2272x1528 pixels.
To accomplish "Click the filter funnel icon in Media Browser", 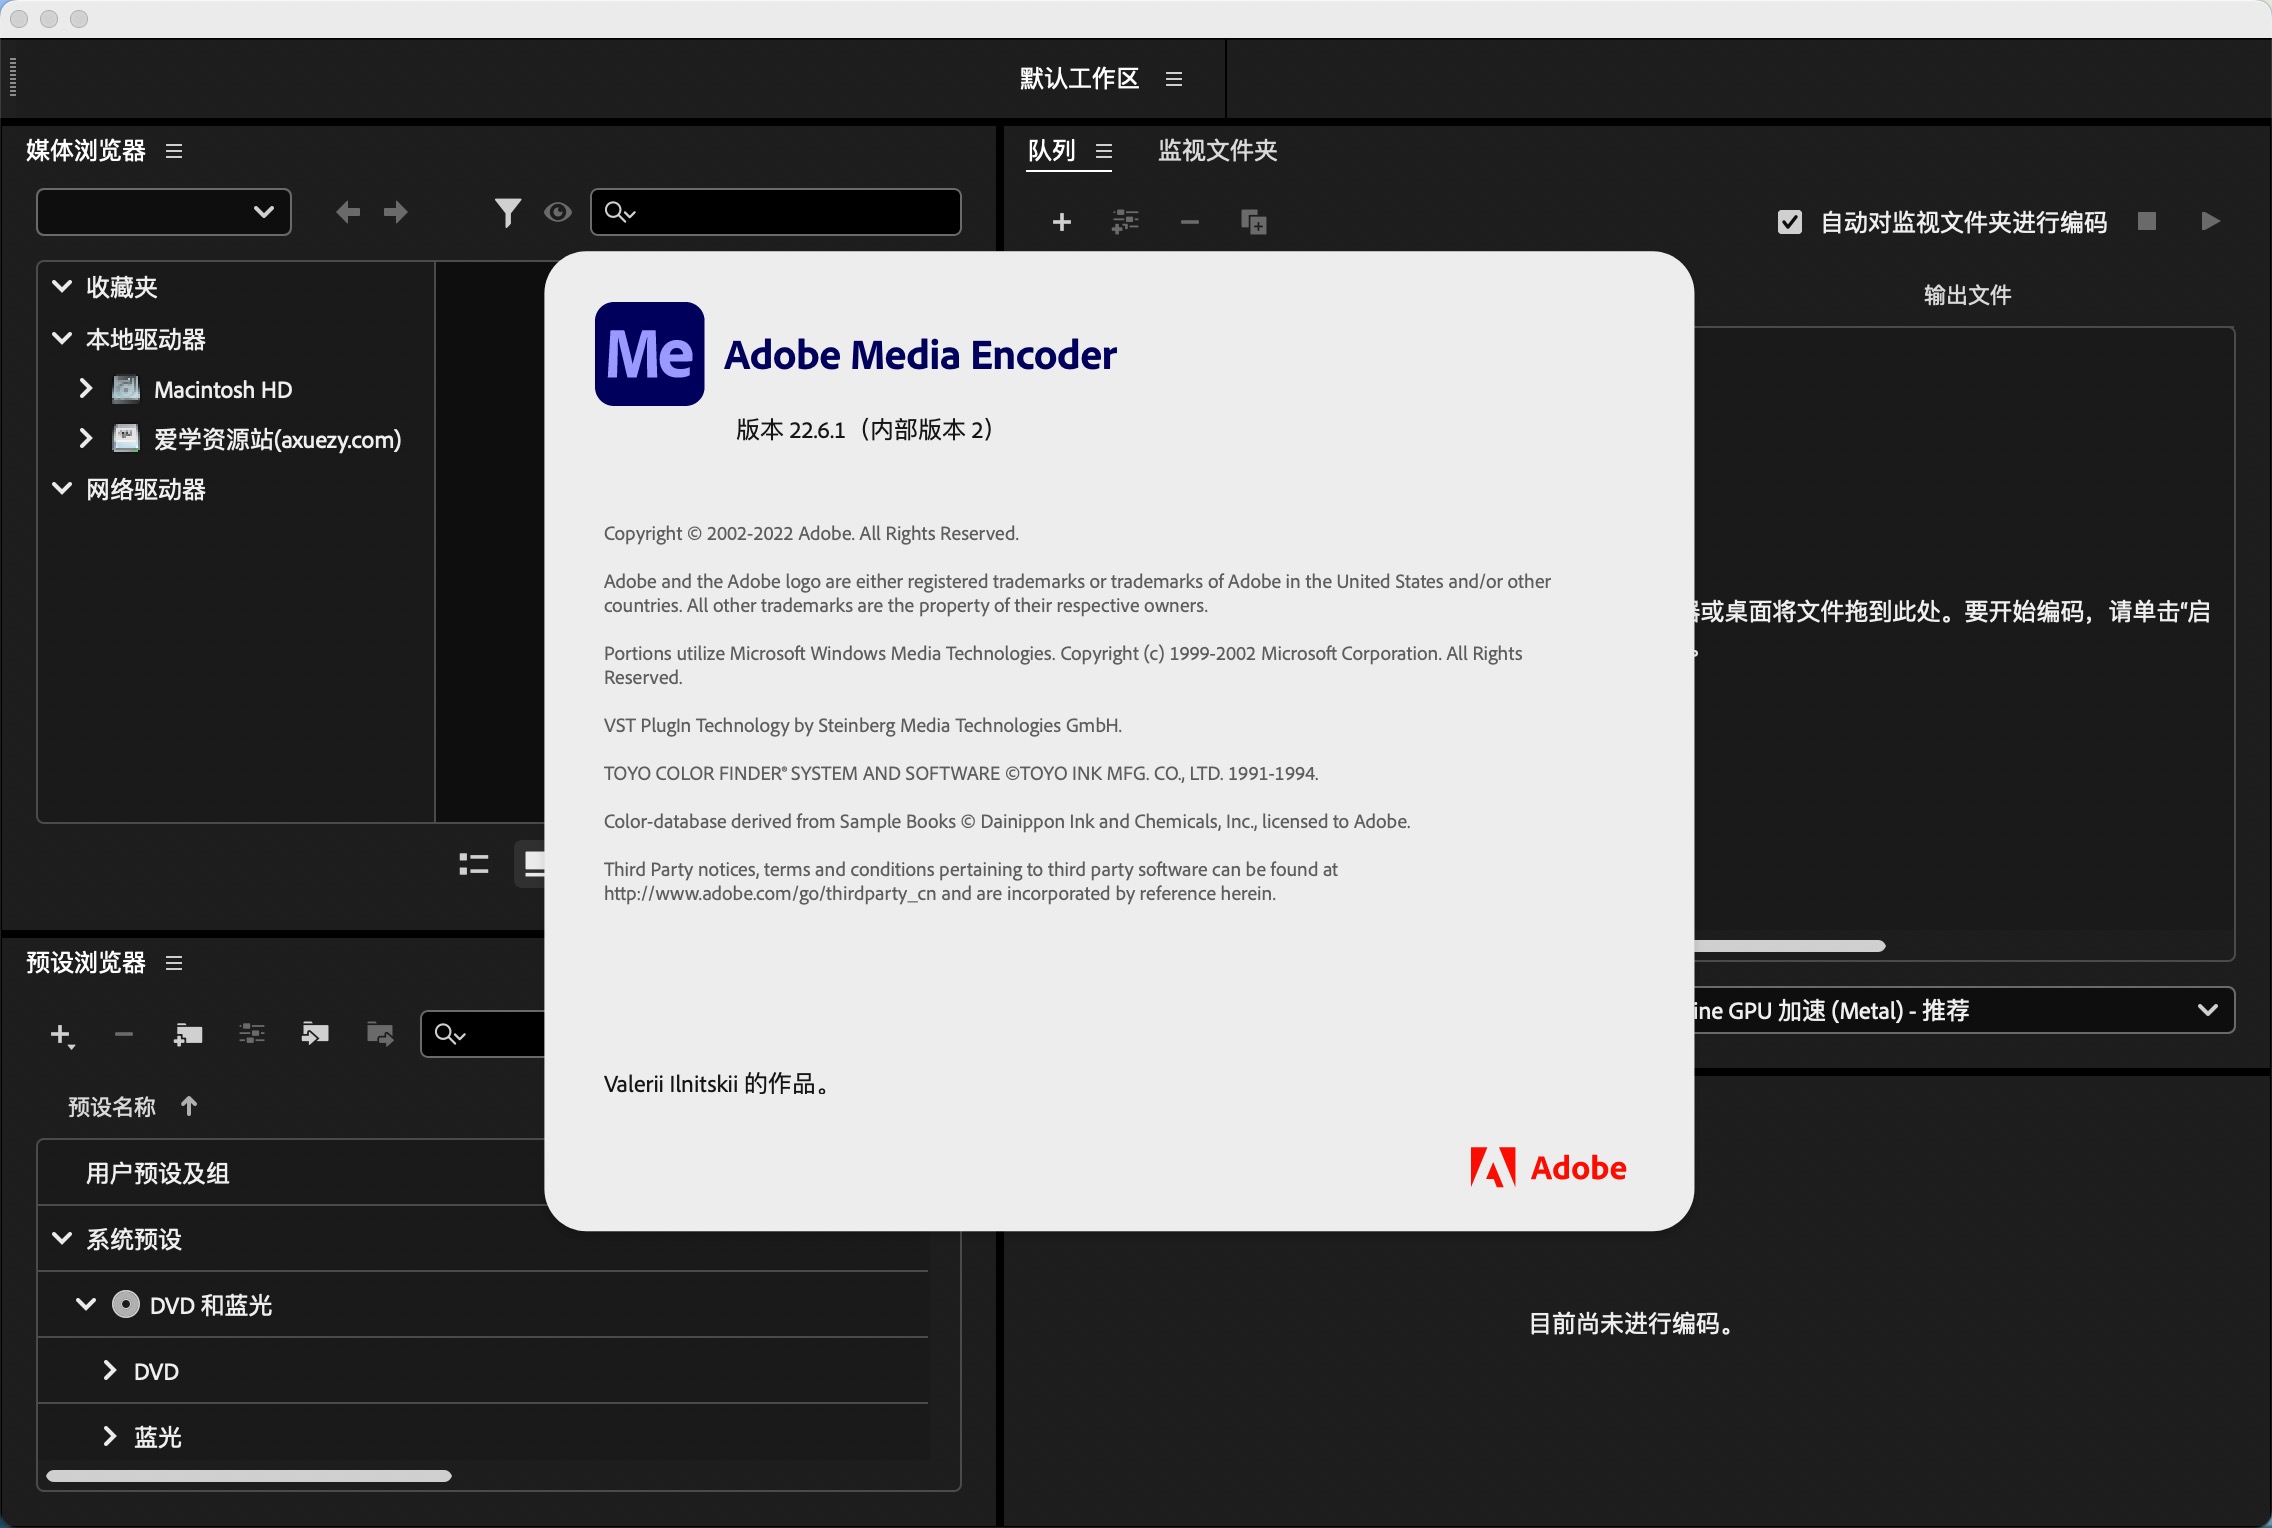I will (x=507, y=212).
